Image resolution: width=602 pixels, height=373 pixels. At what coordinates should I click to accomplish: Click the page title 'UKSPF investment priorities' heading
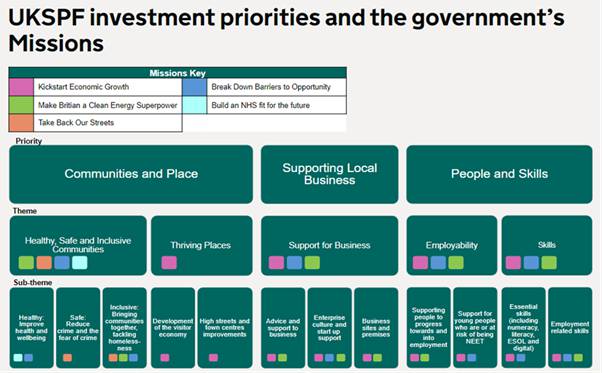(286, 30)
